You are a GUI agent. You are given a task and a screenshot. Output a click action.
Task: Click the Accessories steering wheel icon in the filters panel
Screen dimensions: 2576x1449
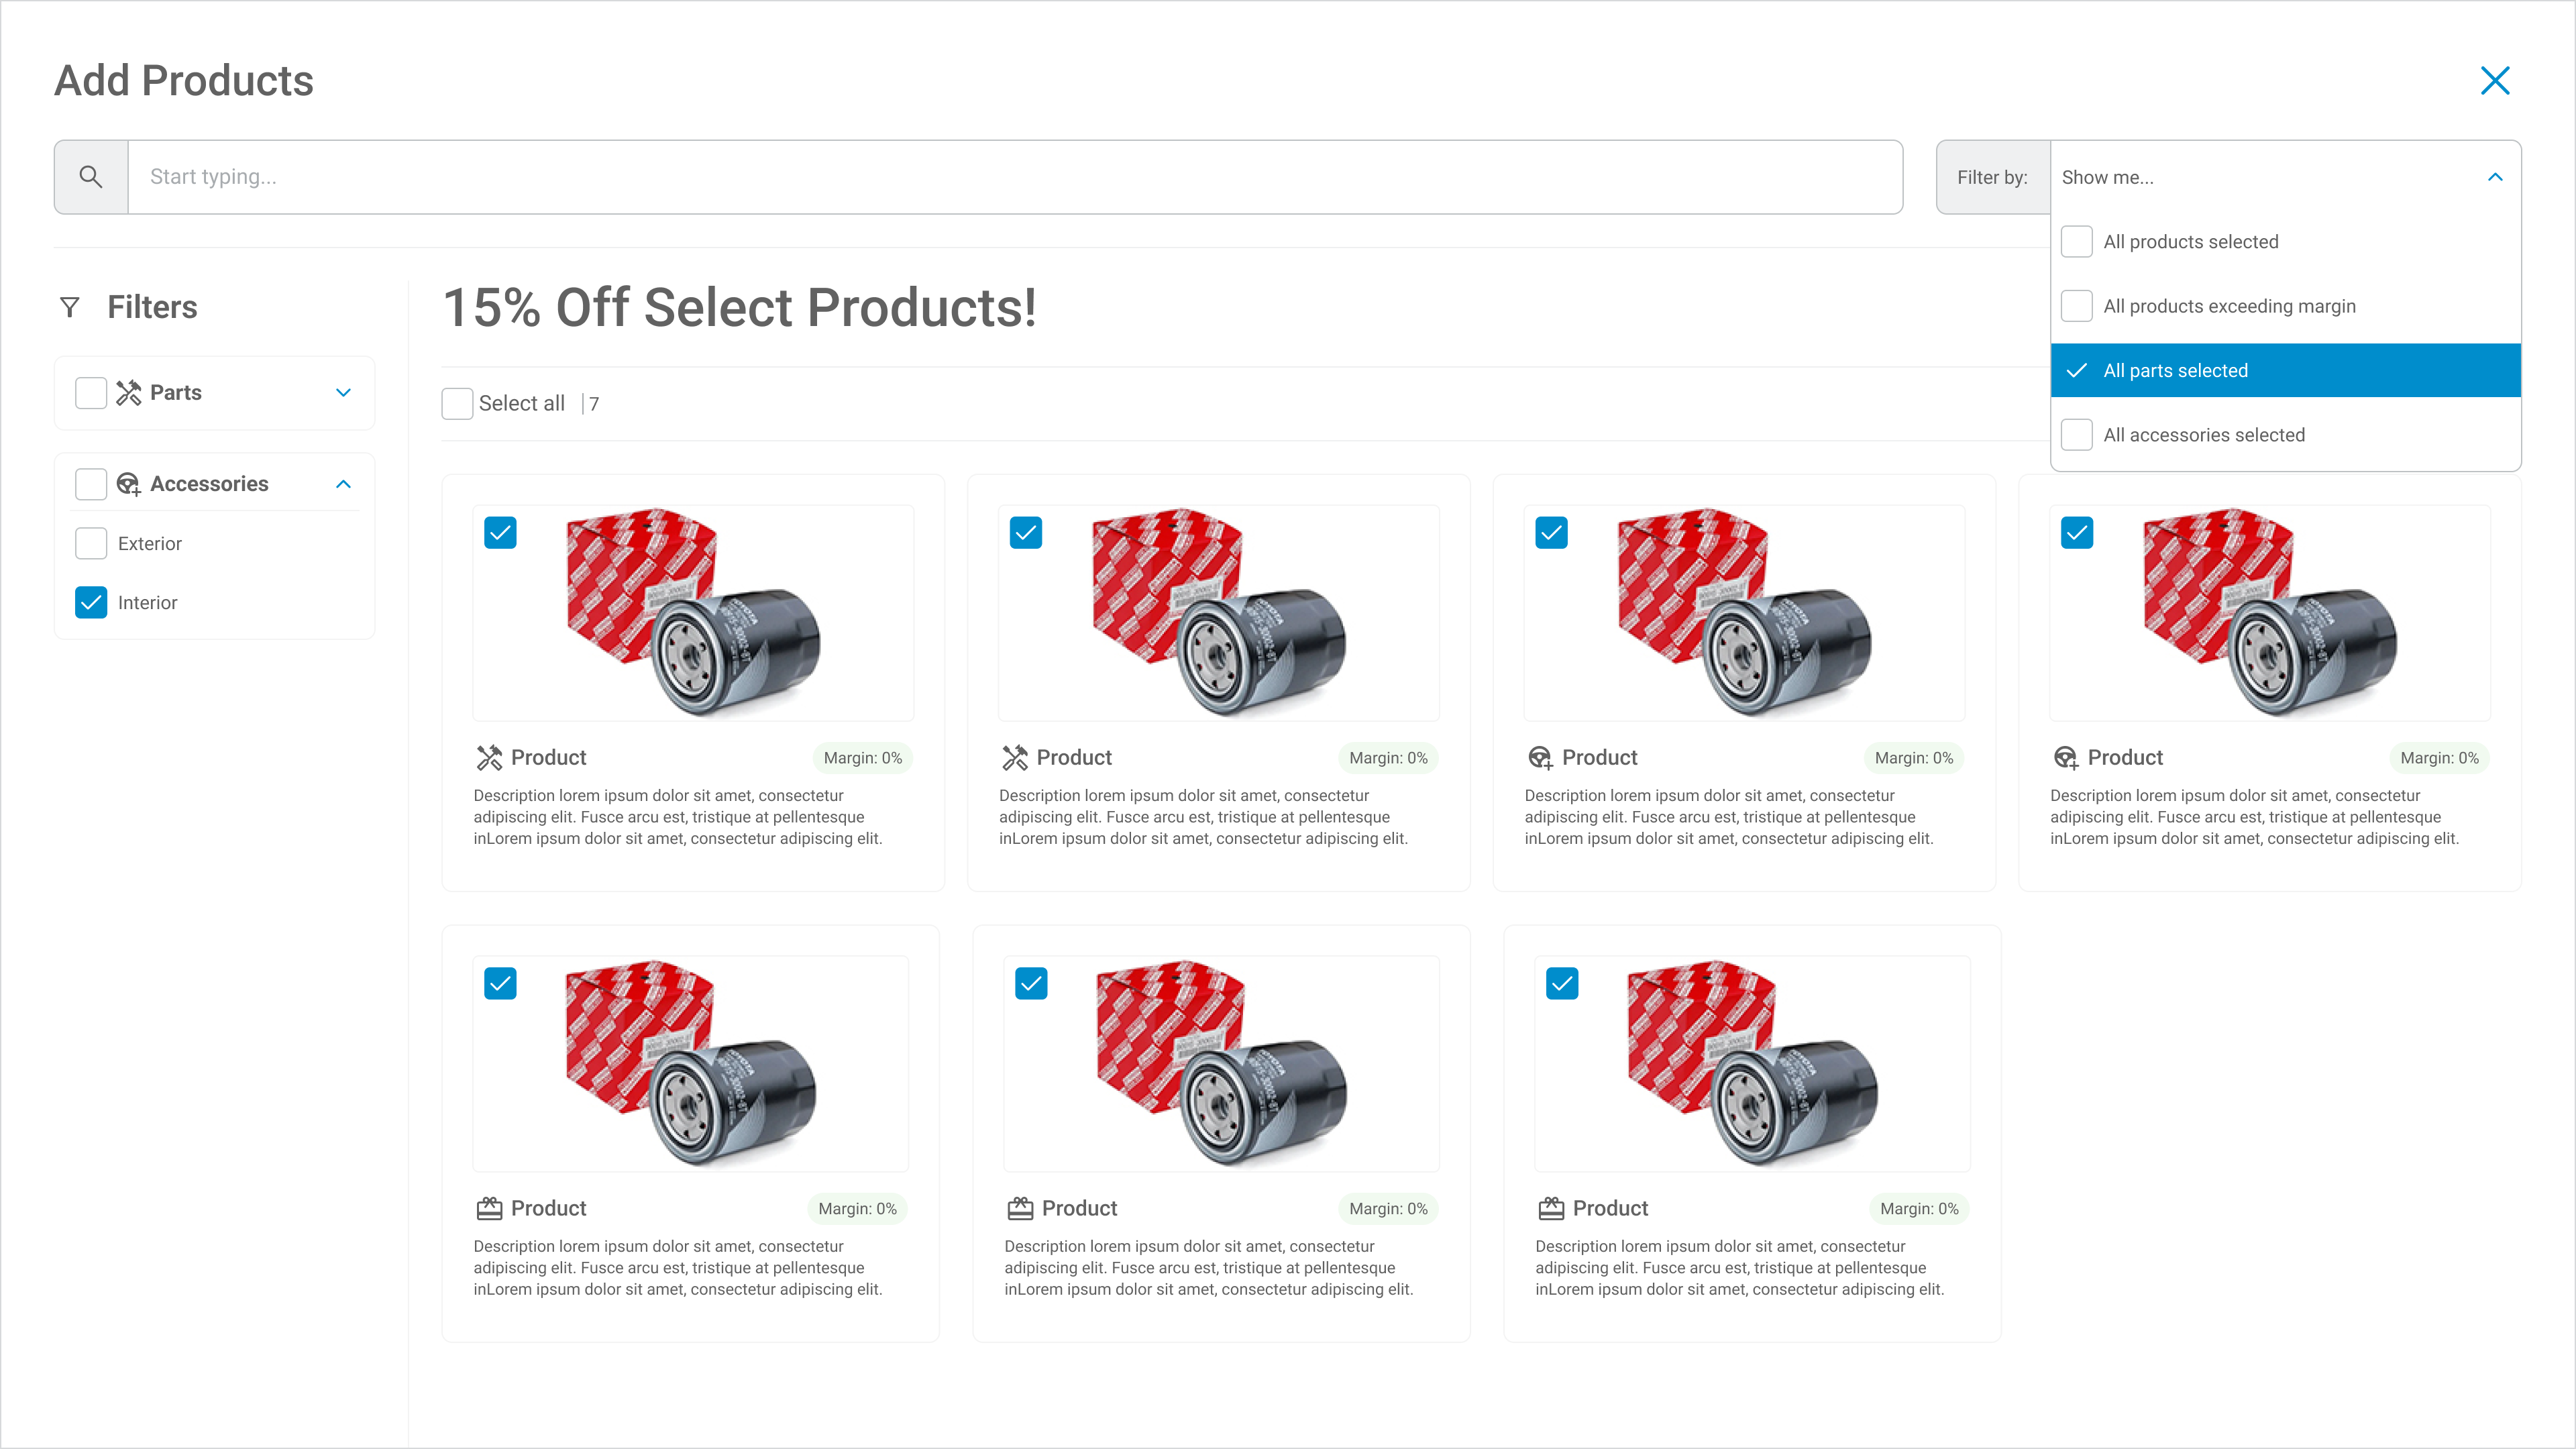129,484
